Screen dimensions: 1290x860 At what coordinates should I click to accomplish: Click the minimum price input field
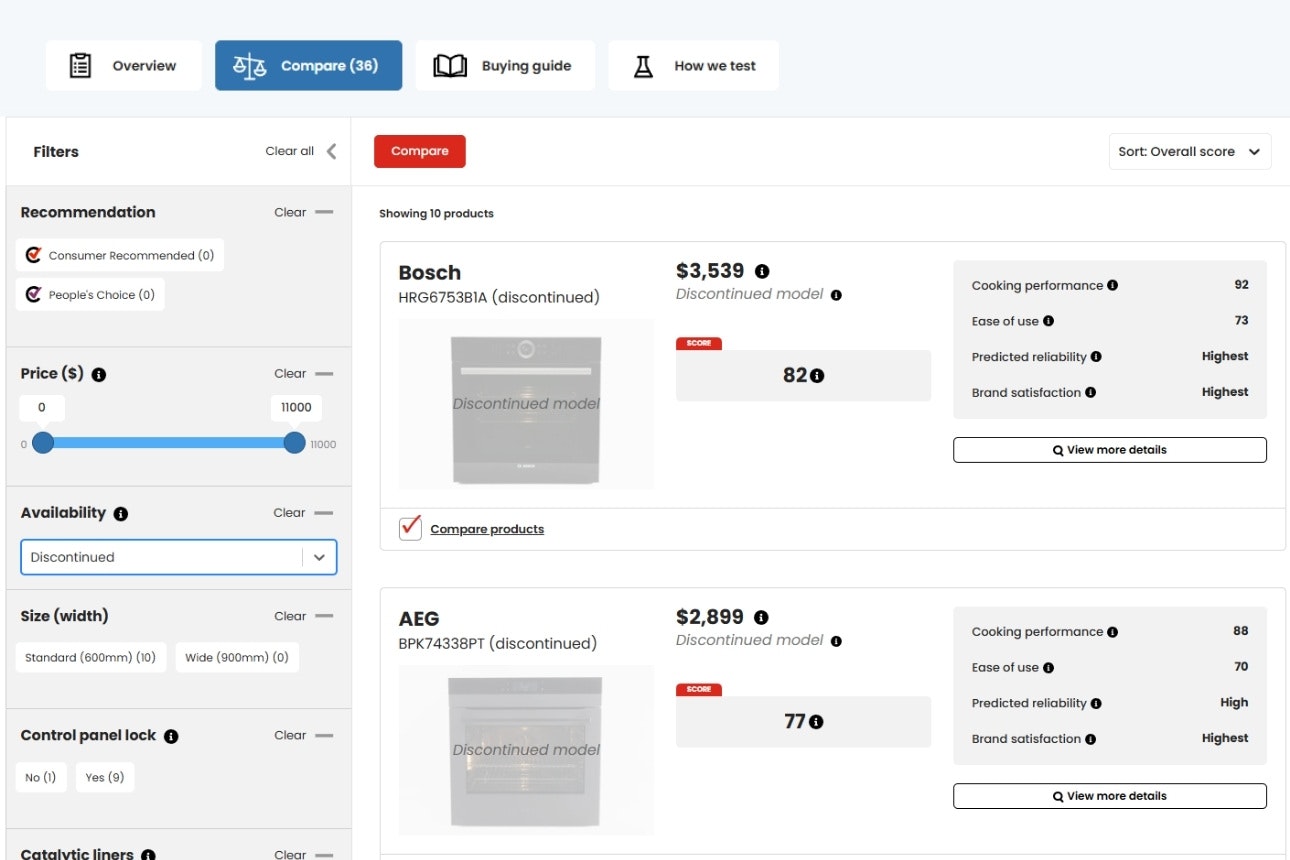pos(42,407)
